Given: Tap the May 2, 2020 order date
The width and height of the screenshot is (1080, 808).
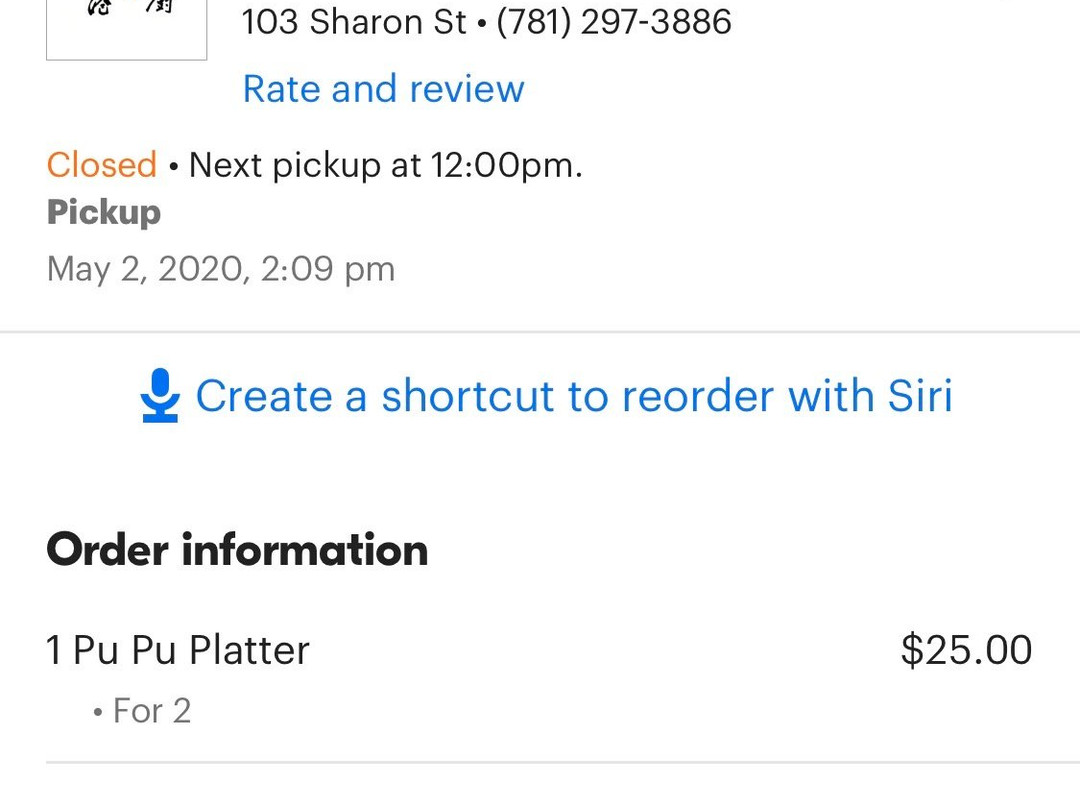Looking at the screenshot, I should tap(146, 269).
